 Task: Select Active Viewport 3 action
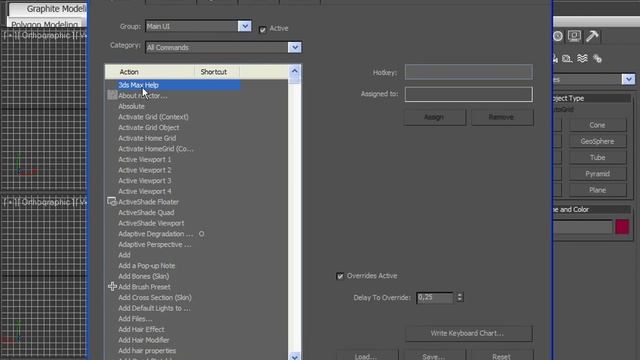pyautogui.click(x=145, y=180)
